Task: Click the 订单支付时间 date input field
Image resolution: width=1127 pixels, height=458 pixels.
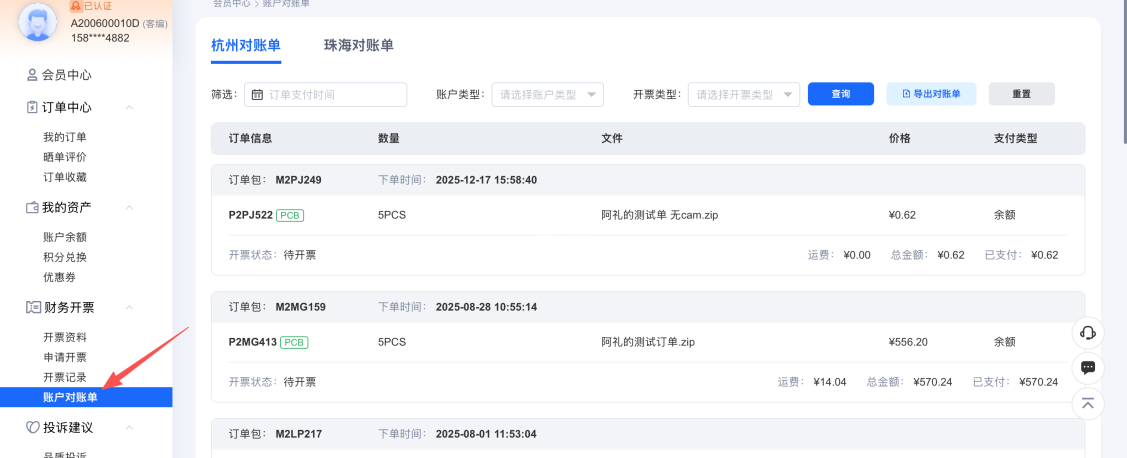Action: 335,95
